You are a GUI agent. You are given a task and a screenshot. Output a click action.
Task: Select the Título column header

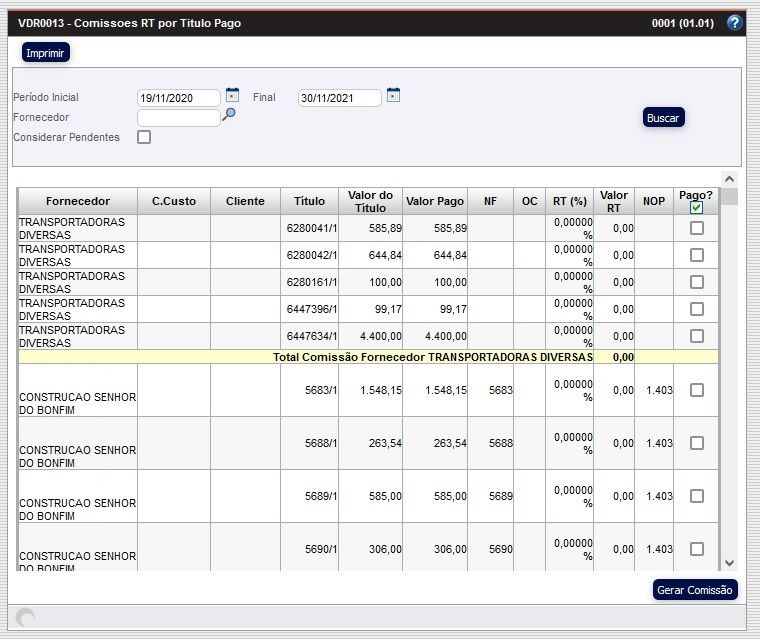309,201
